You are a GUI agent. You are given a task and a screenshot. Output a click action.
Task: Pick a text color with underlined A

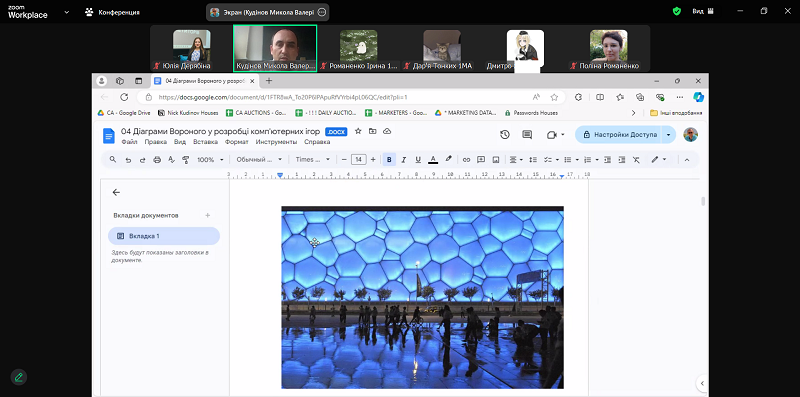(x=433, y=160)
